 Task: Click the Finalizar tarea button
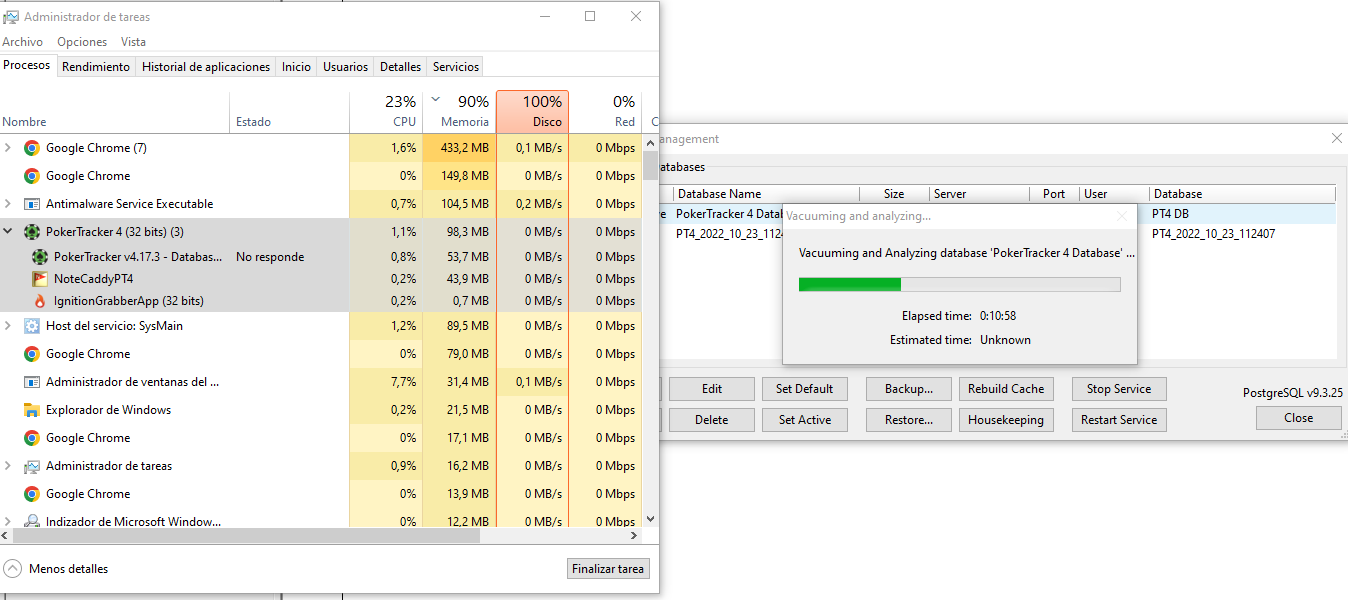608,569
